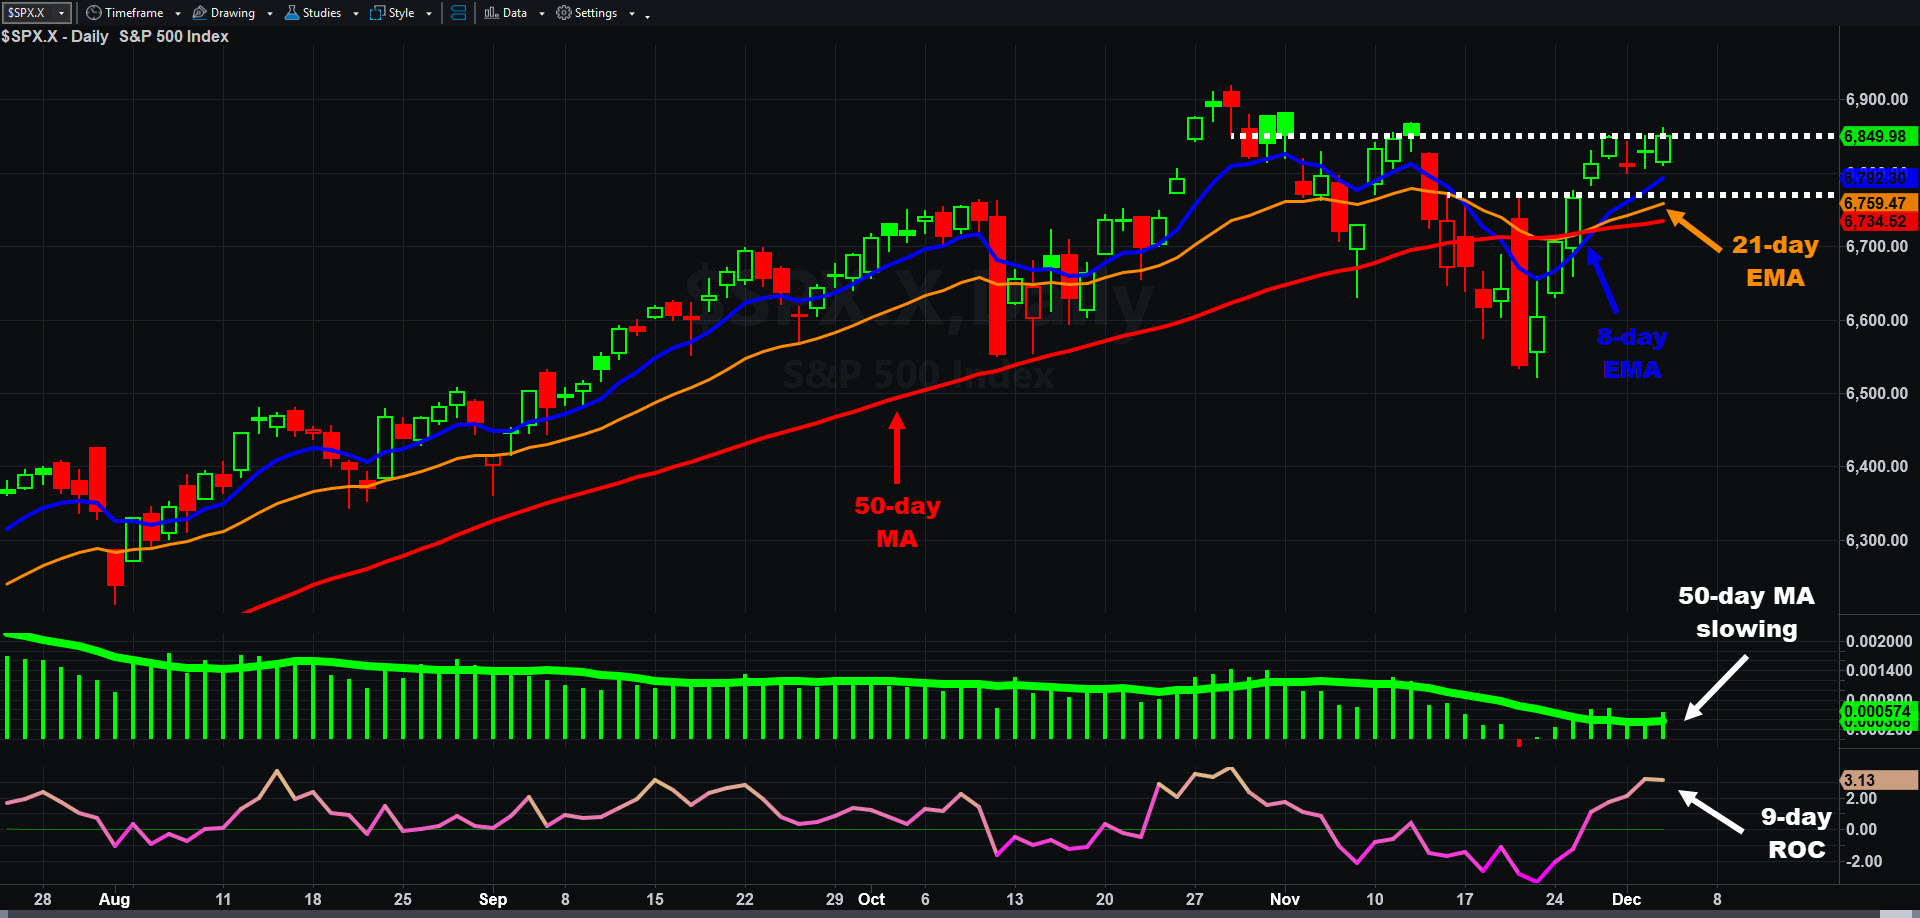Click the orange 6,759.47 EMA price label
Viewport: 1920px width, 918px height.
(1876, 203)
